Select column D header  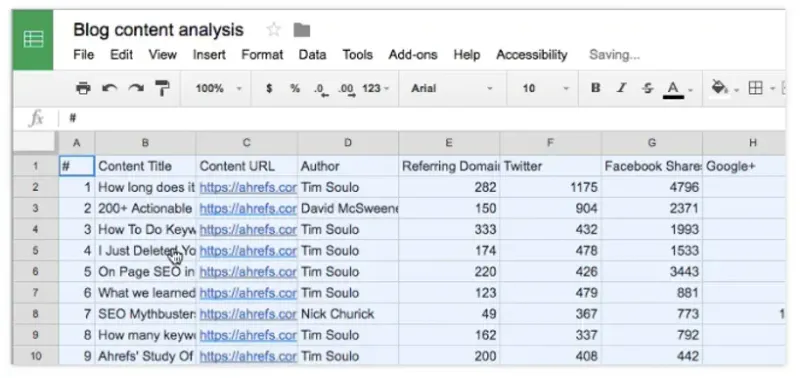tap(348, 143)
